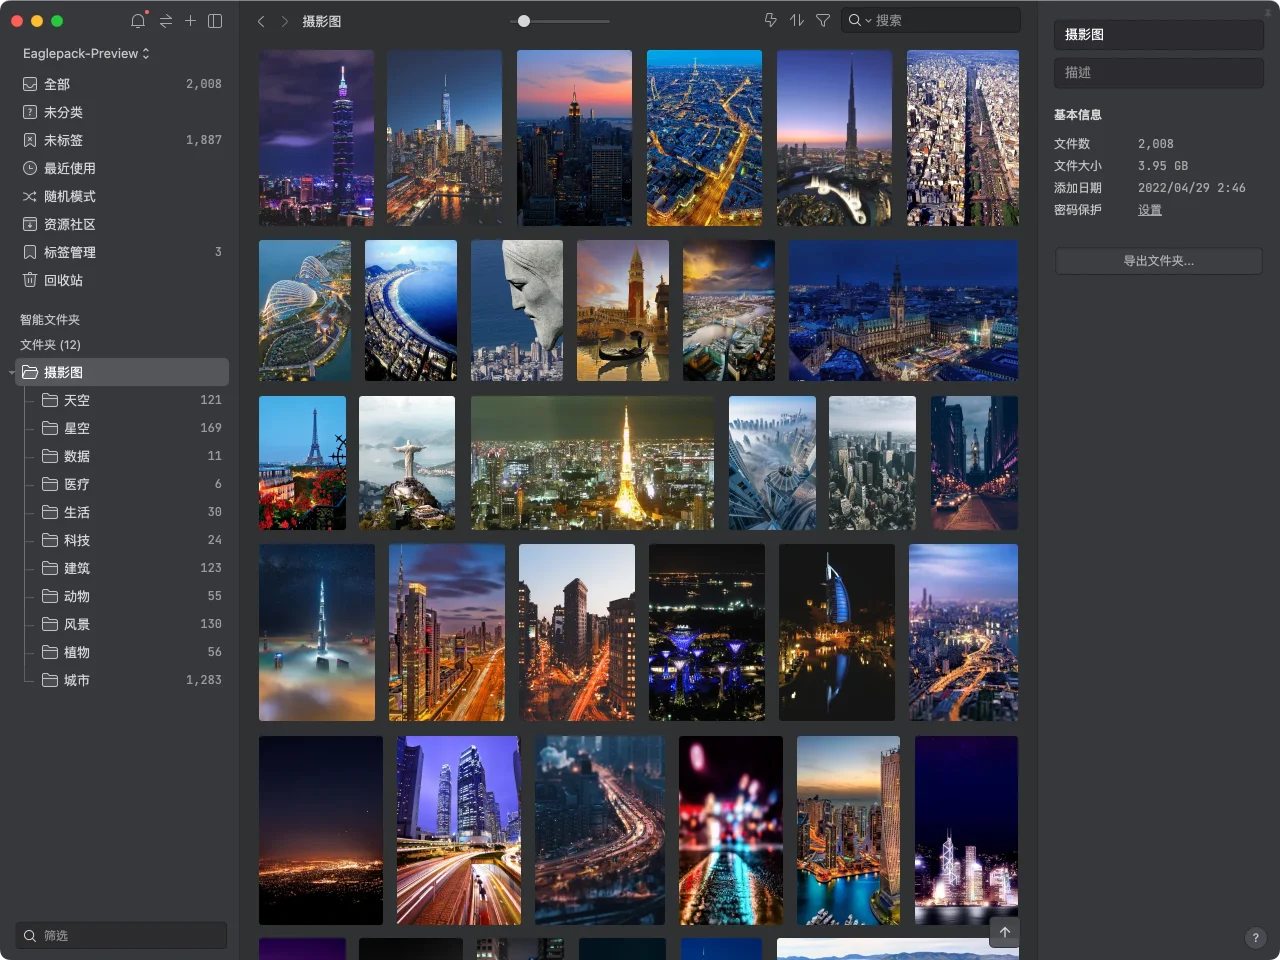Click the switch library arrows icon

coord(166,21)
